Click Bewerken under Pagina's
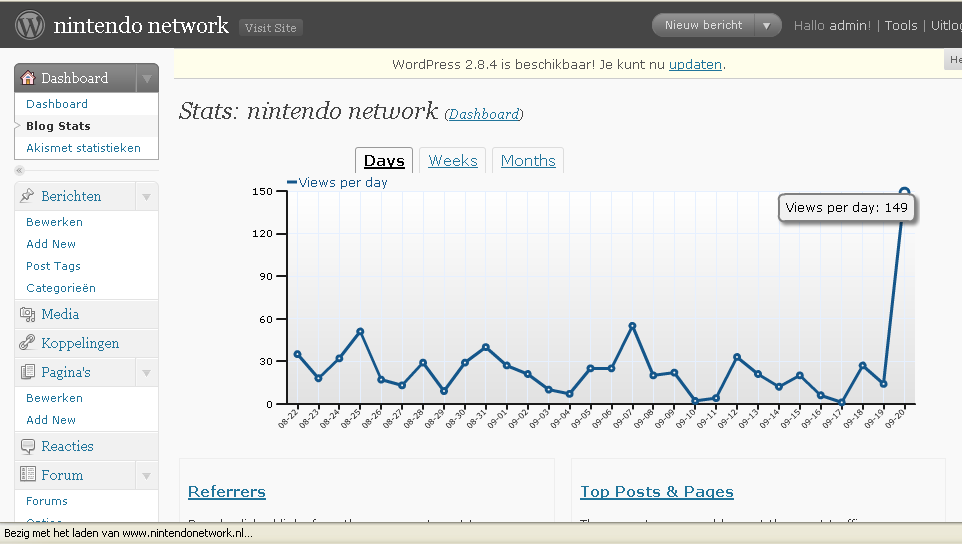The width and height of the screenshot is (962, 544). click(x=54, y=398)
